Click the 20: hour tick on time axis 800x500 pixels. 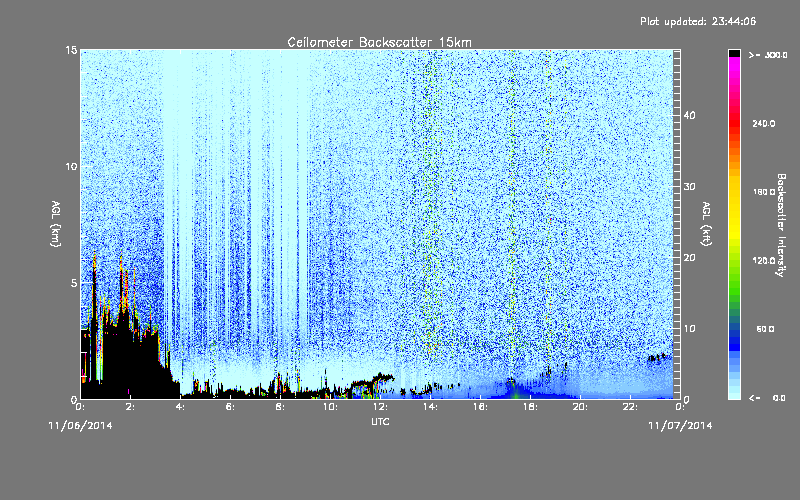tap(580, 407)
